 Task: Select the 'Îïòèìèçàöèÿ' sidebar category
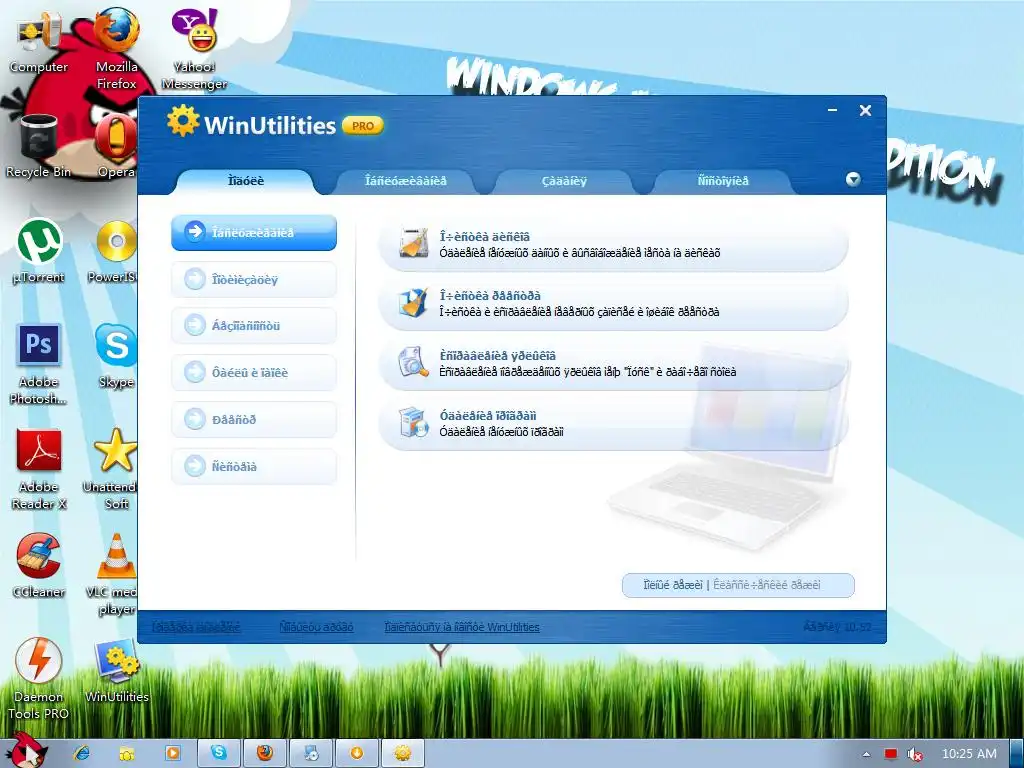click(x=254, y=280)
